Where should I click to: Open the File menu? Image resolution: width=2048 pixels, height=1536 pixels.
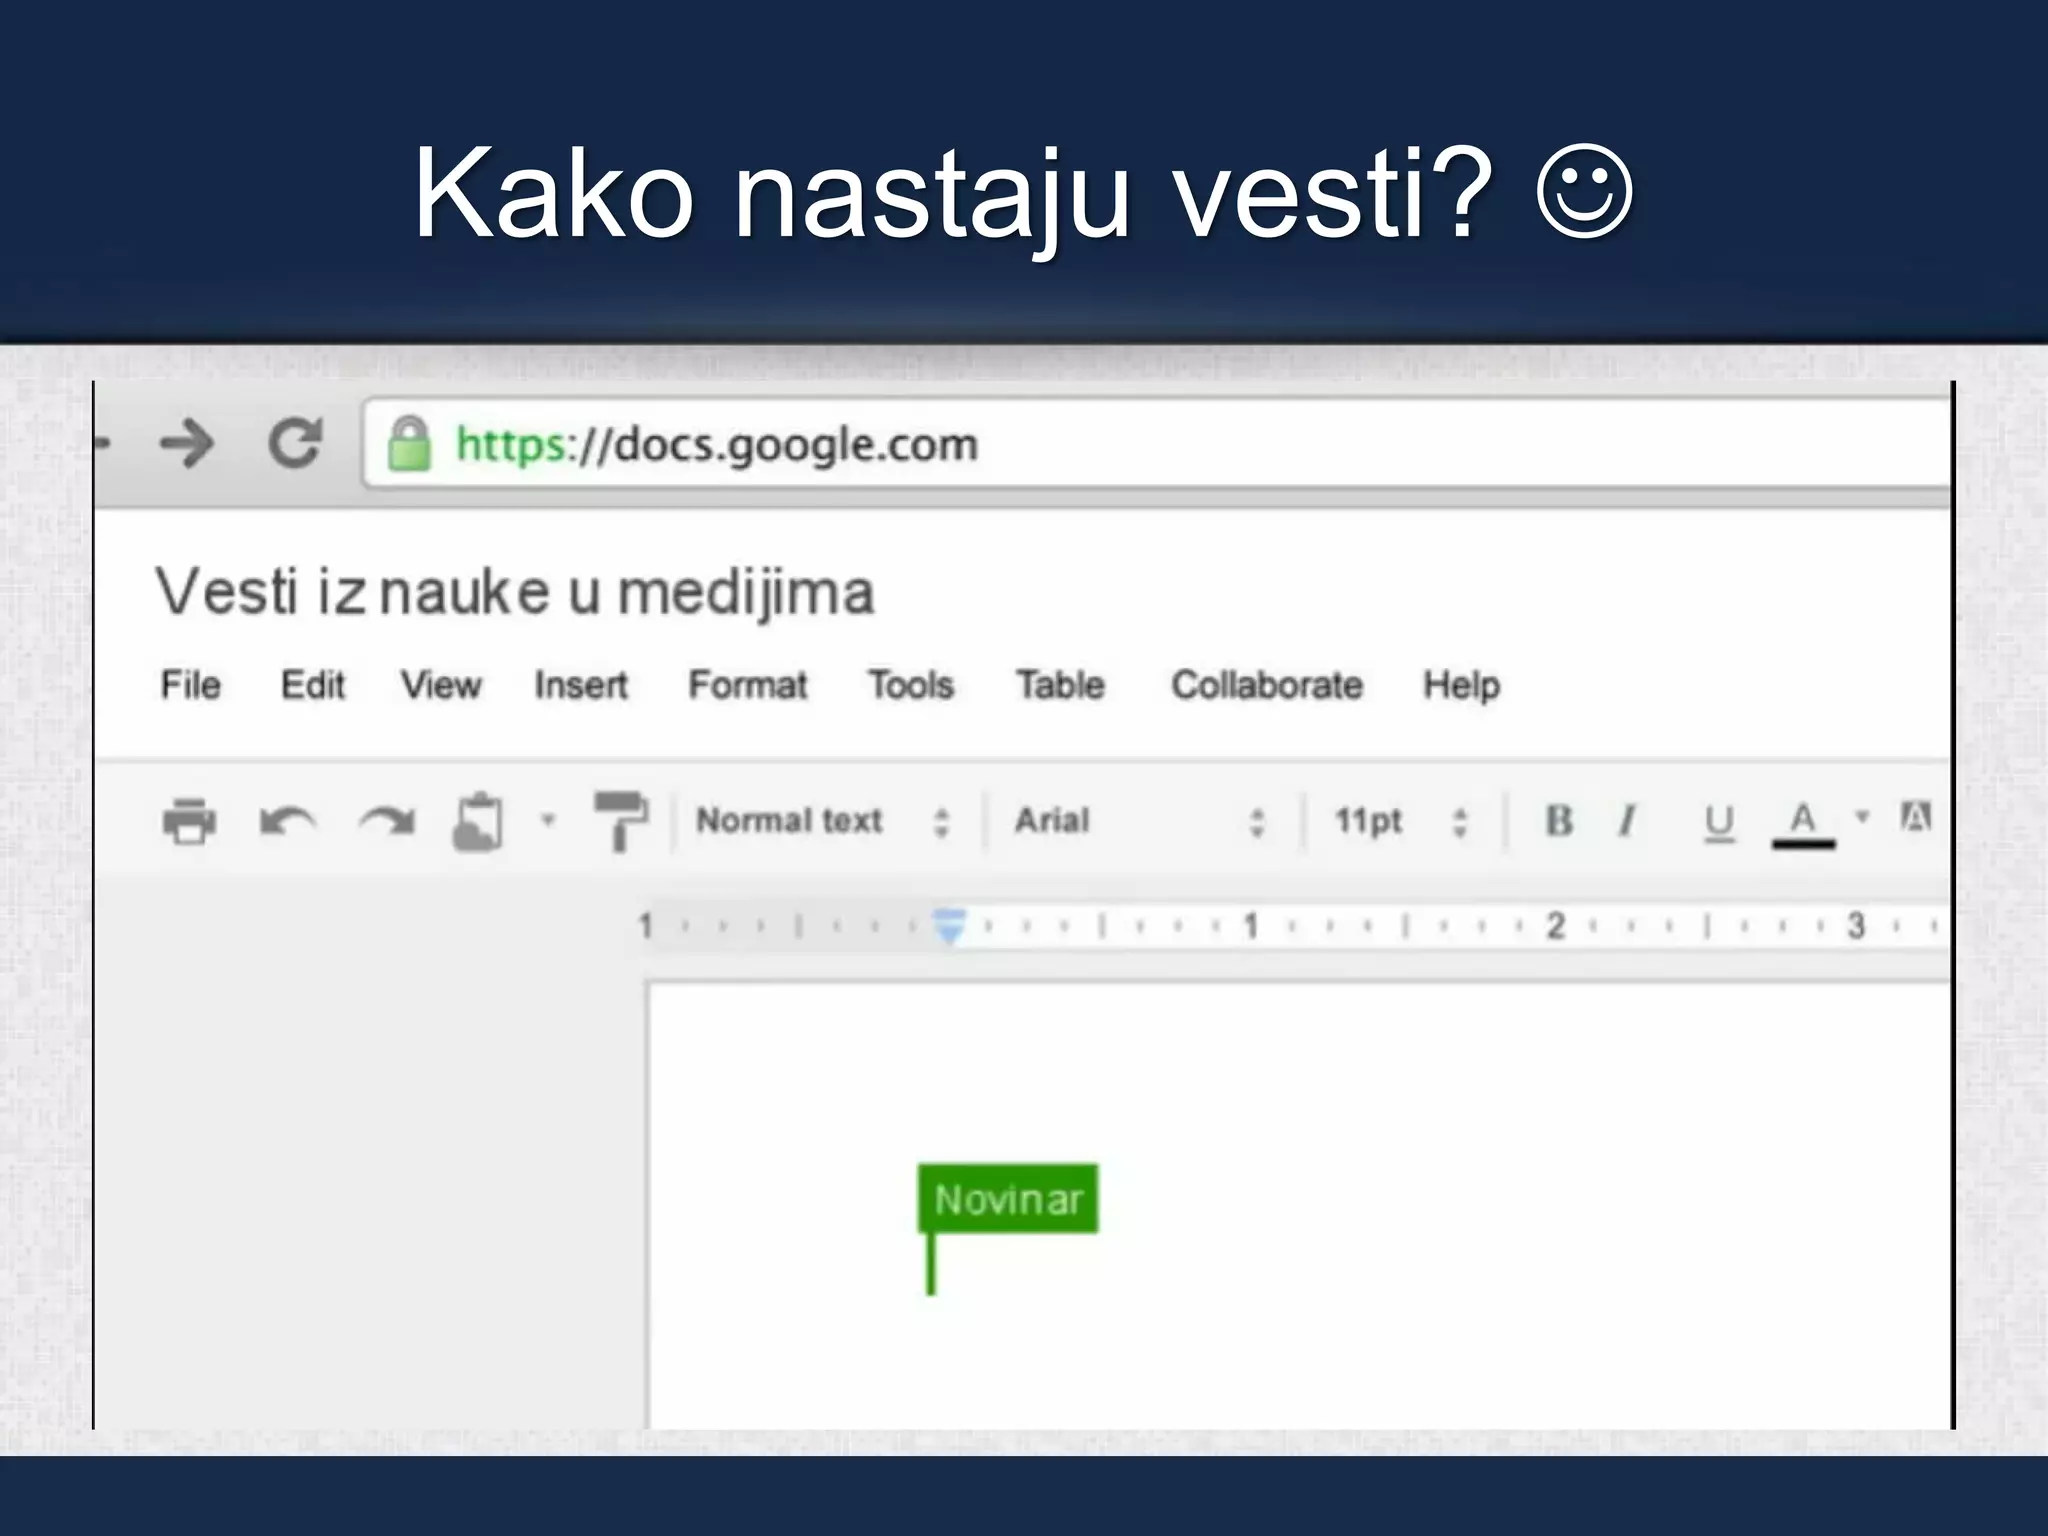(190, 685)
